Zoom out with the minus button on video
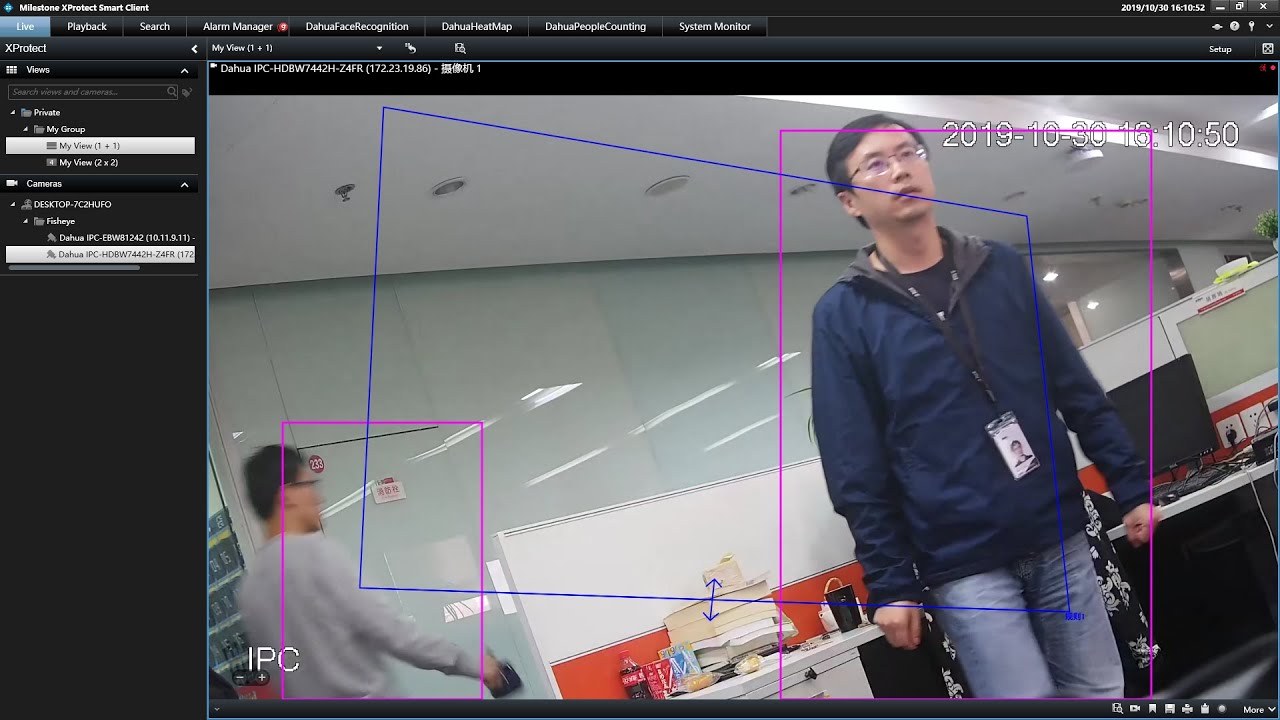1280x720 pixels. pyautogui.click(x=239, y=678)
